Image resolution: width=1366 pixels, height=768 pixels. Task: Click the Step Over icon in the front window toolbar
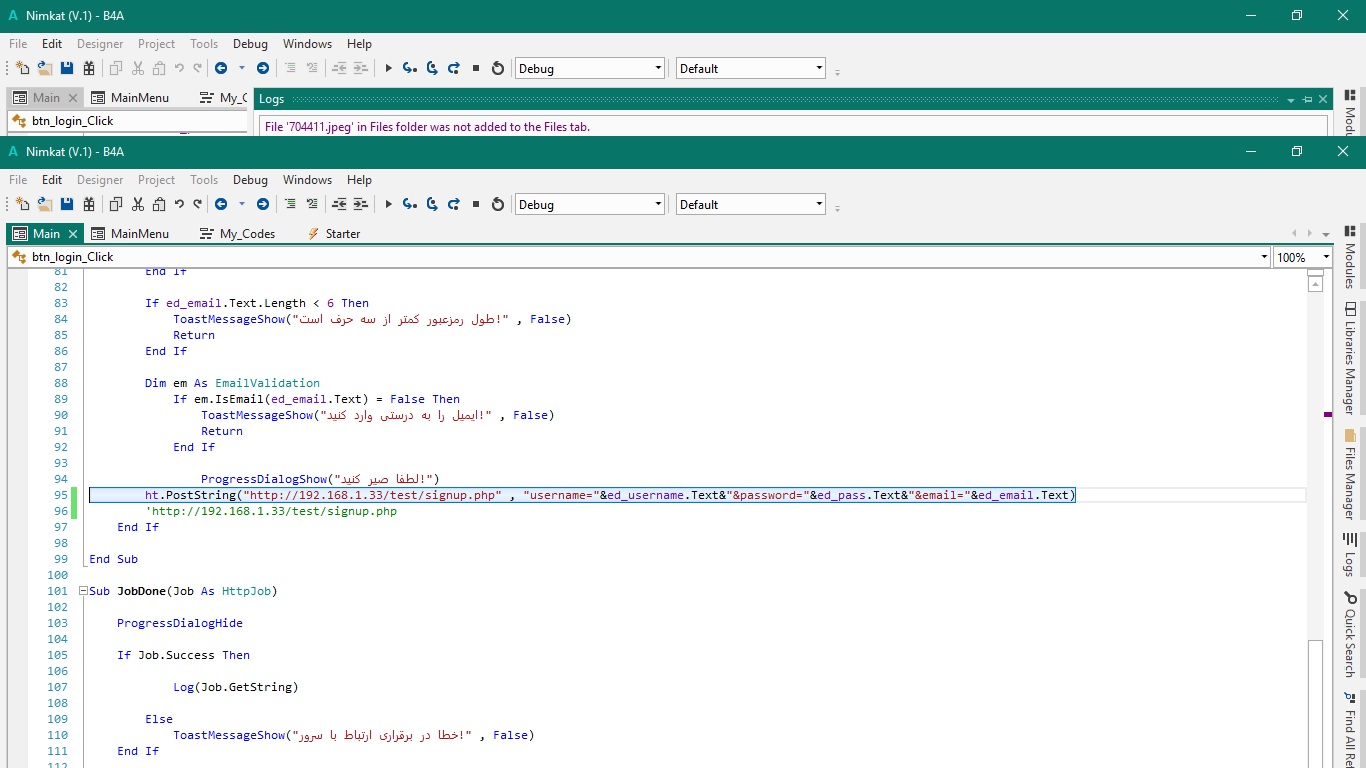432,204
